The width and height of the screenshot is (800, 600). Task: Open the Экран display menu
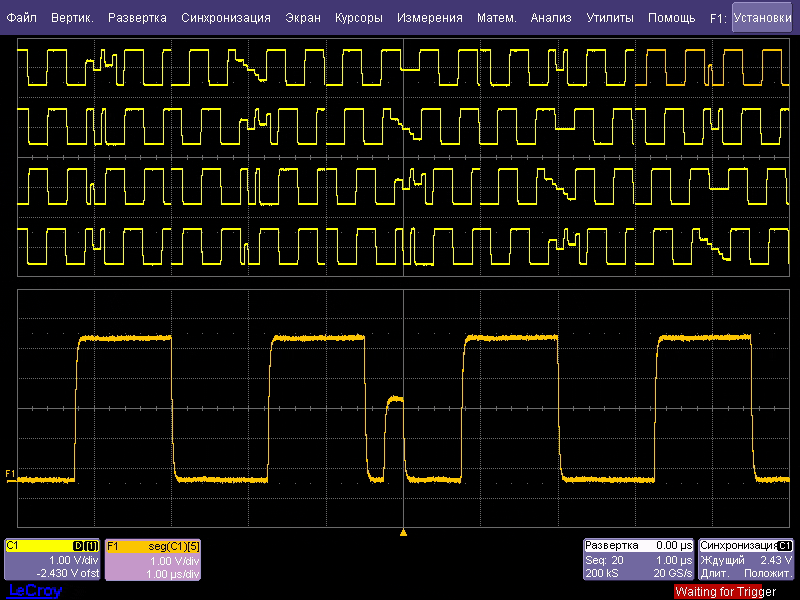pos(303,18)
